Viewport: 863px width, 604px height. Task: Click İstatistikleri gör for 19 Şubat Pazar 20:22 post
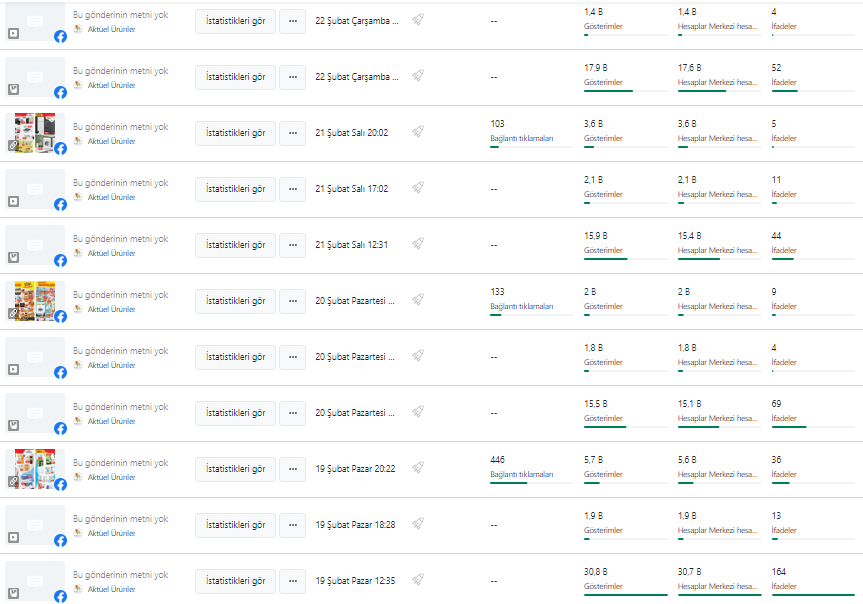coord(236,469)
